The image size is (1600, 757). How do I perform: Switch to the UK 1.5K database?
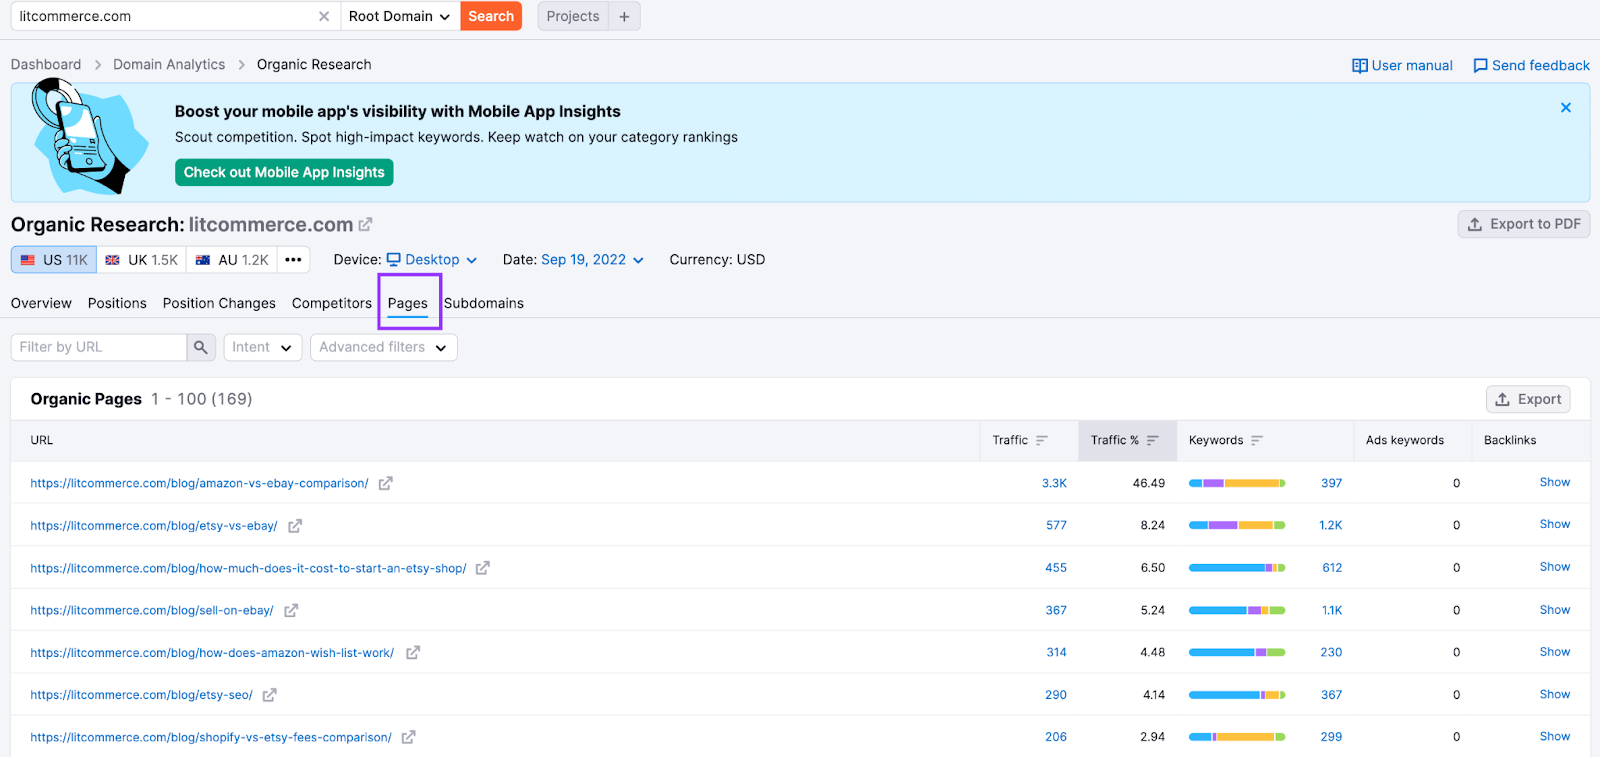pos(142,260)
